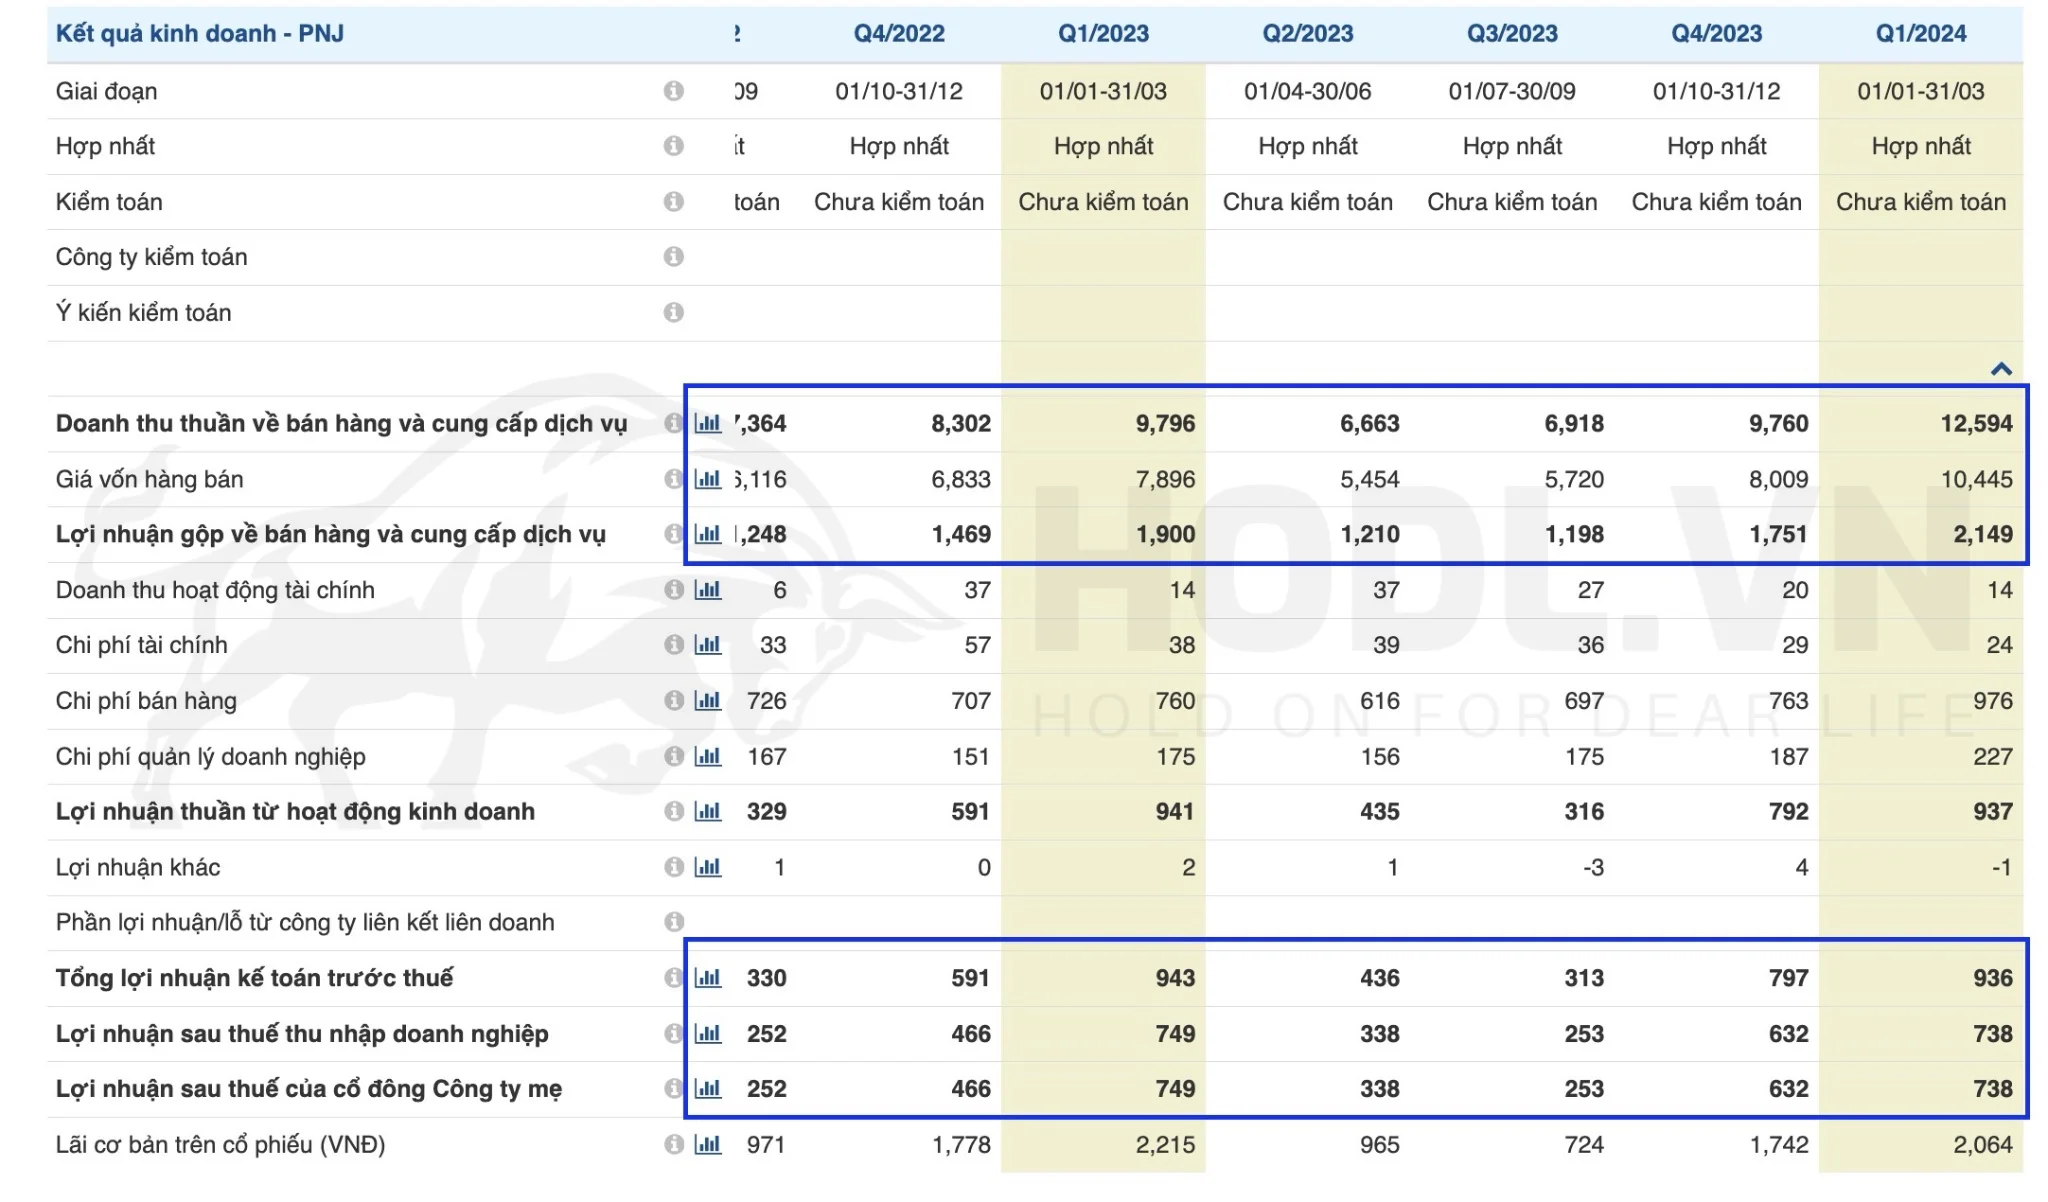Open chart icon for Doanh thu hoạt động tài chính
The image size is (2048, 1202).
pyautogui.click(x=708, y=590)
